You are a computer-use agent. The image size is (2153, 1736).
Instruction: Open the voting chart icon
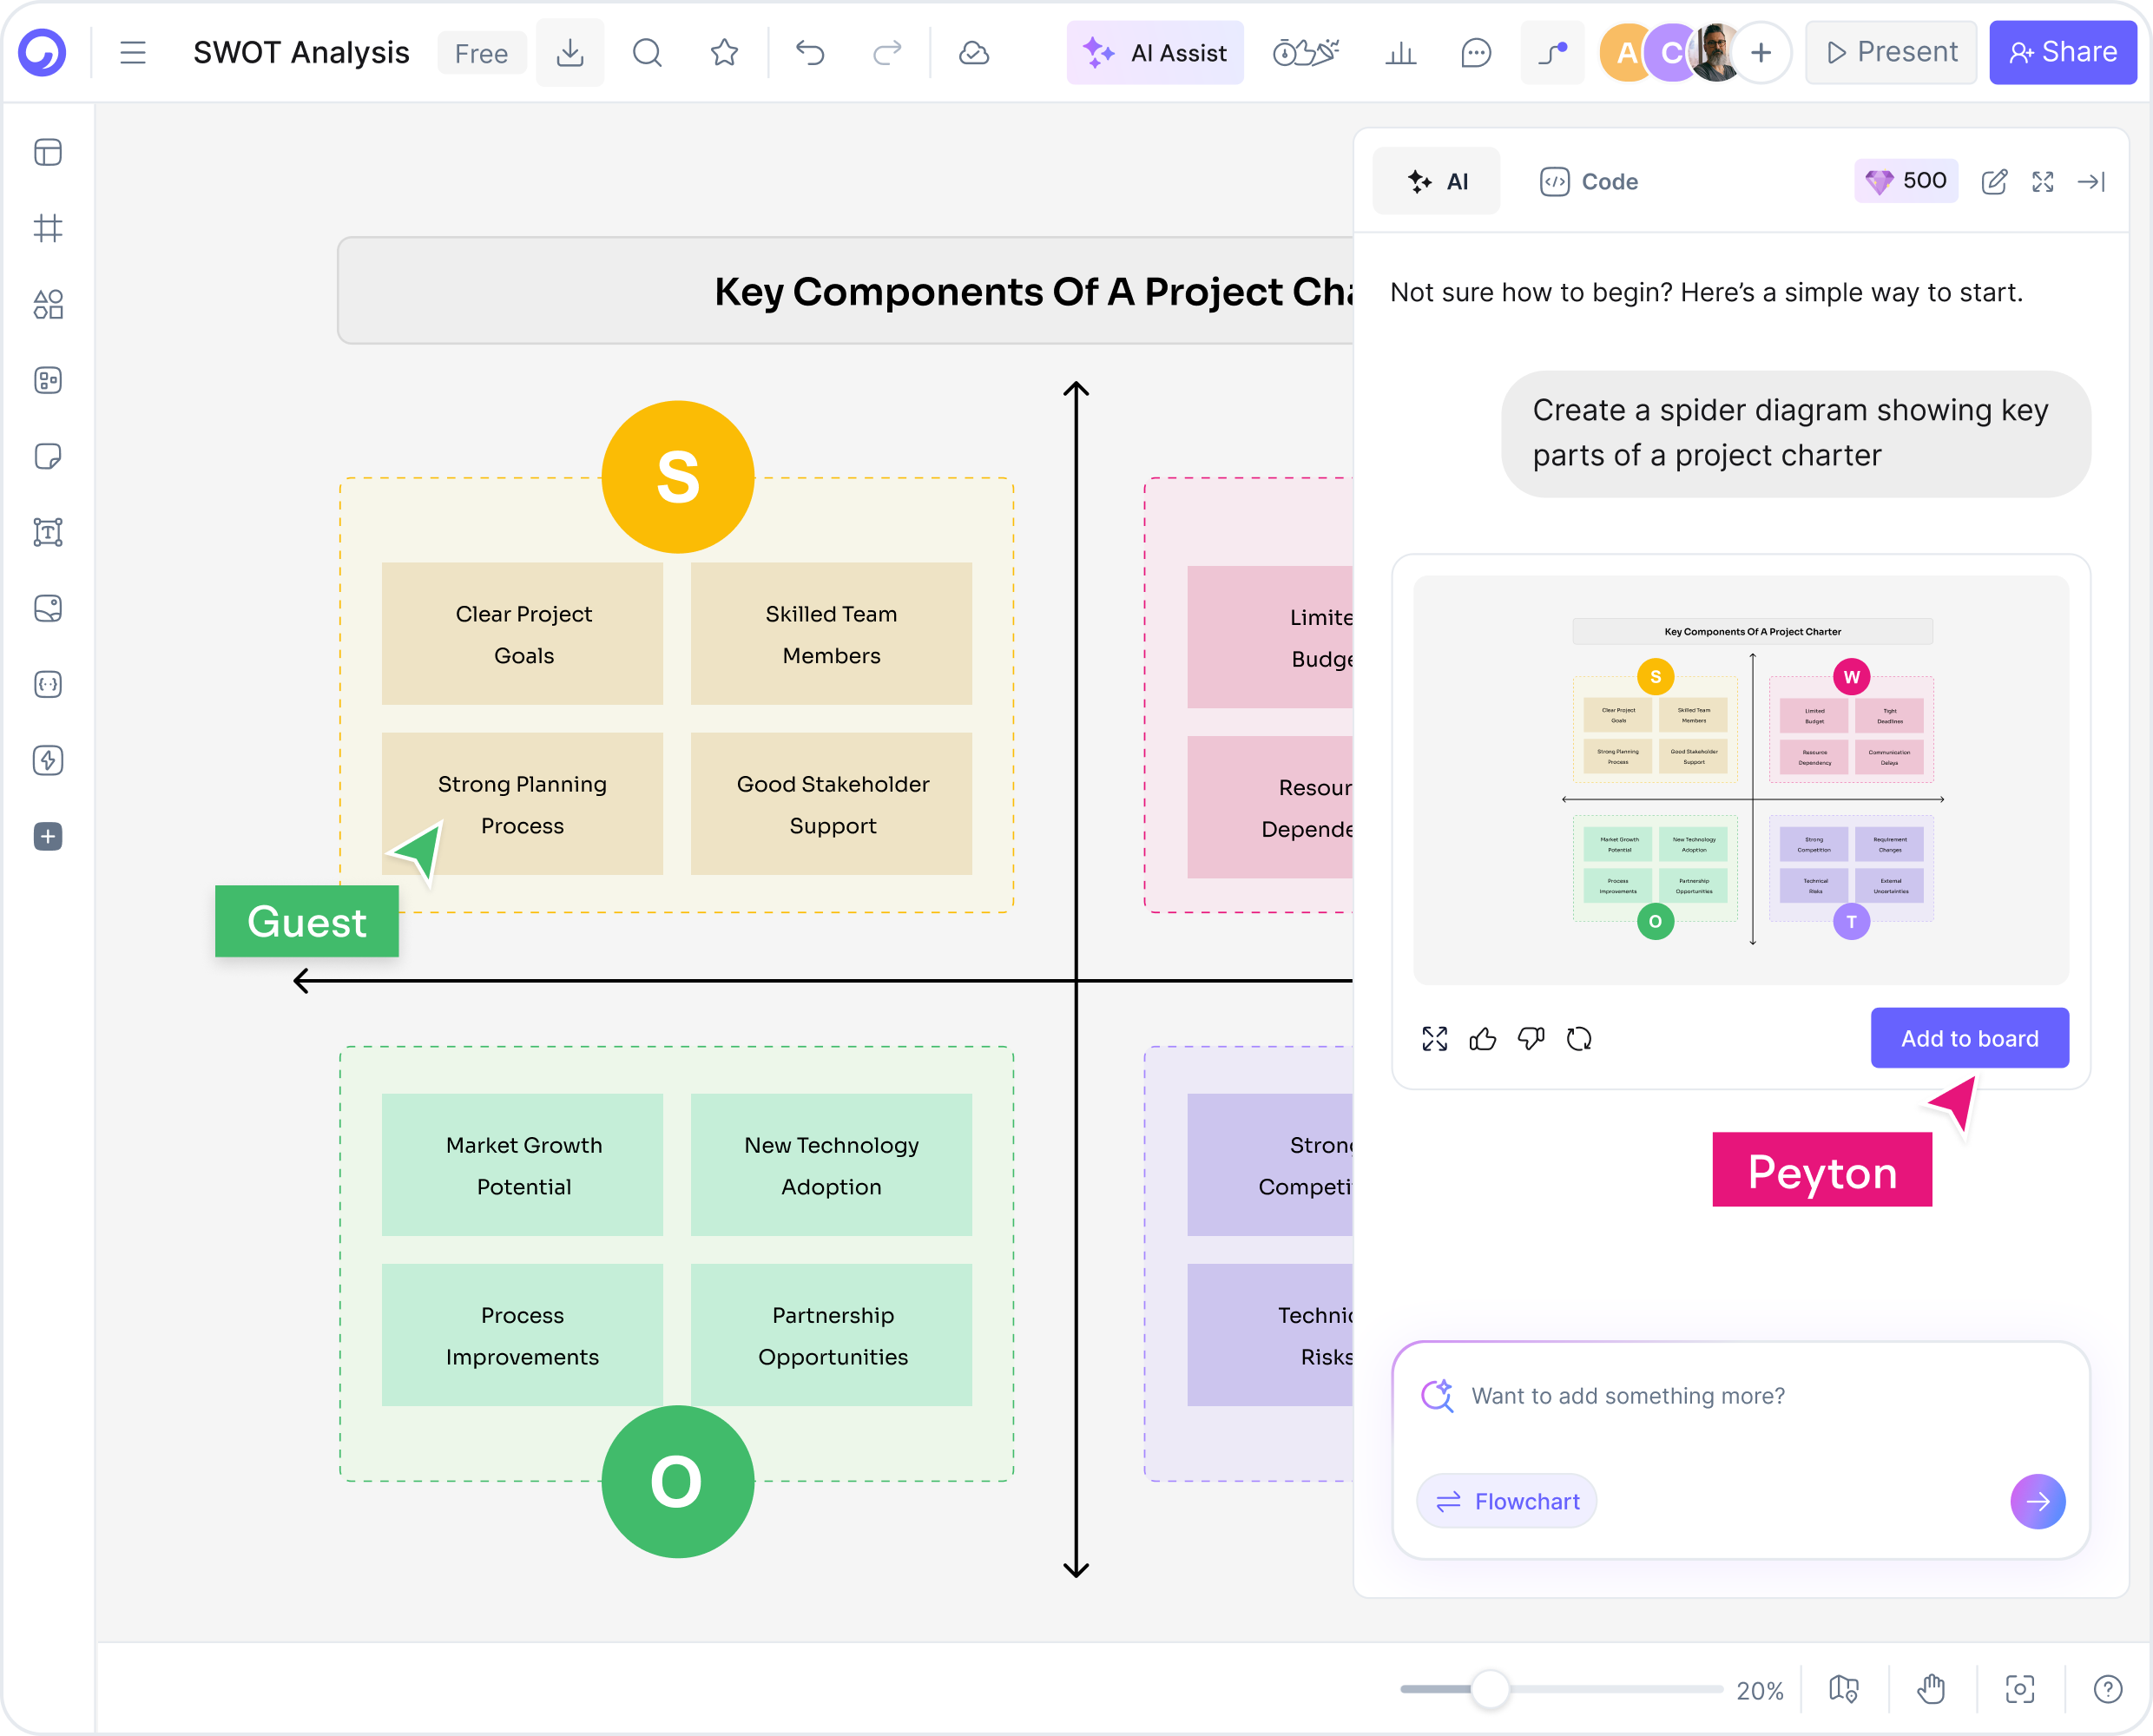coord(1401,52)
